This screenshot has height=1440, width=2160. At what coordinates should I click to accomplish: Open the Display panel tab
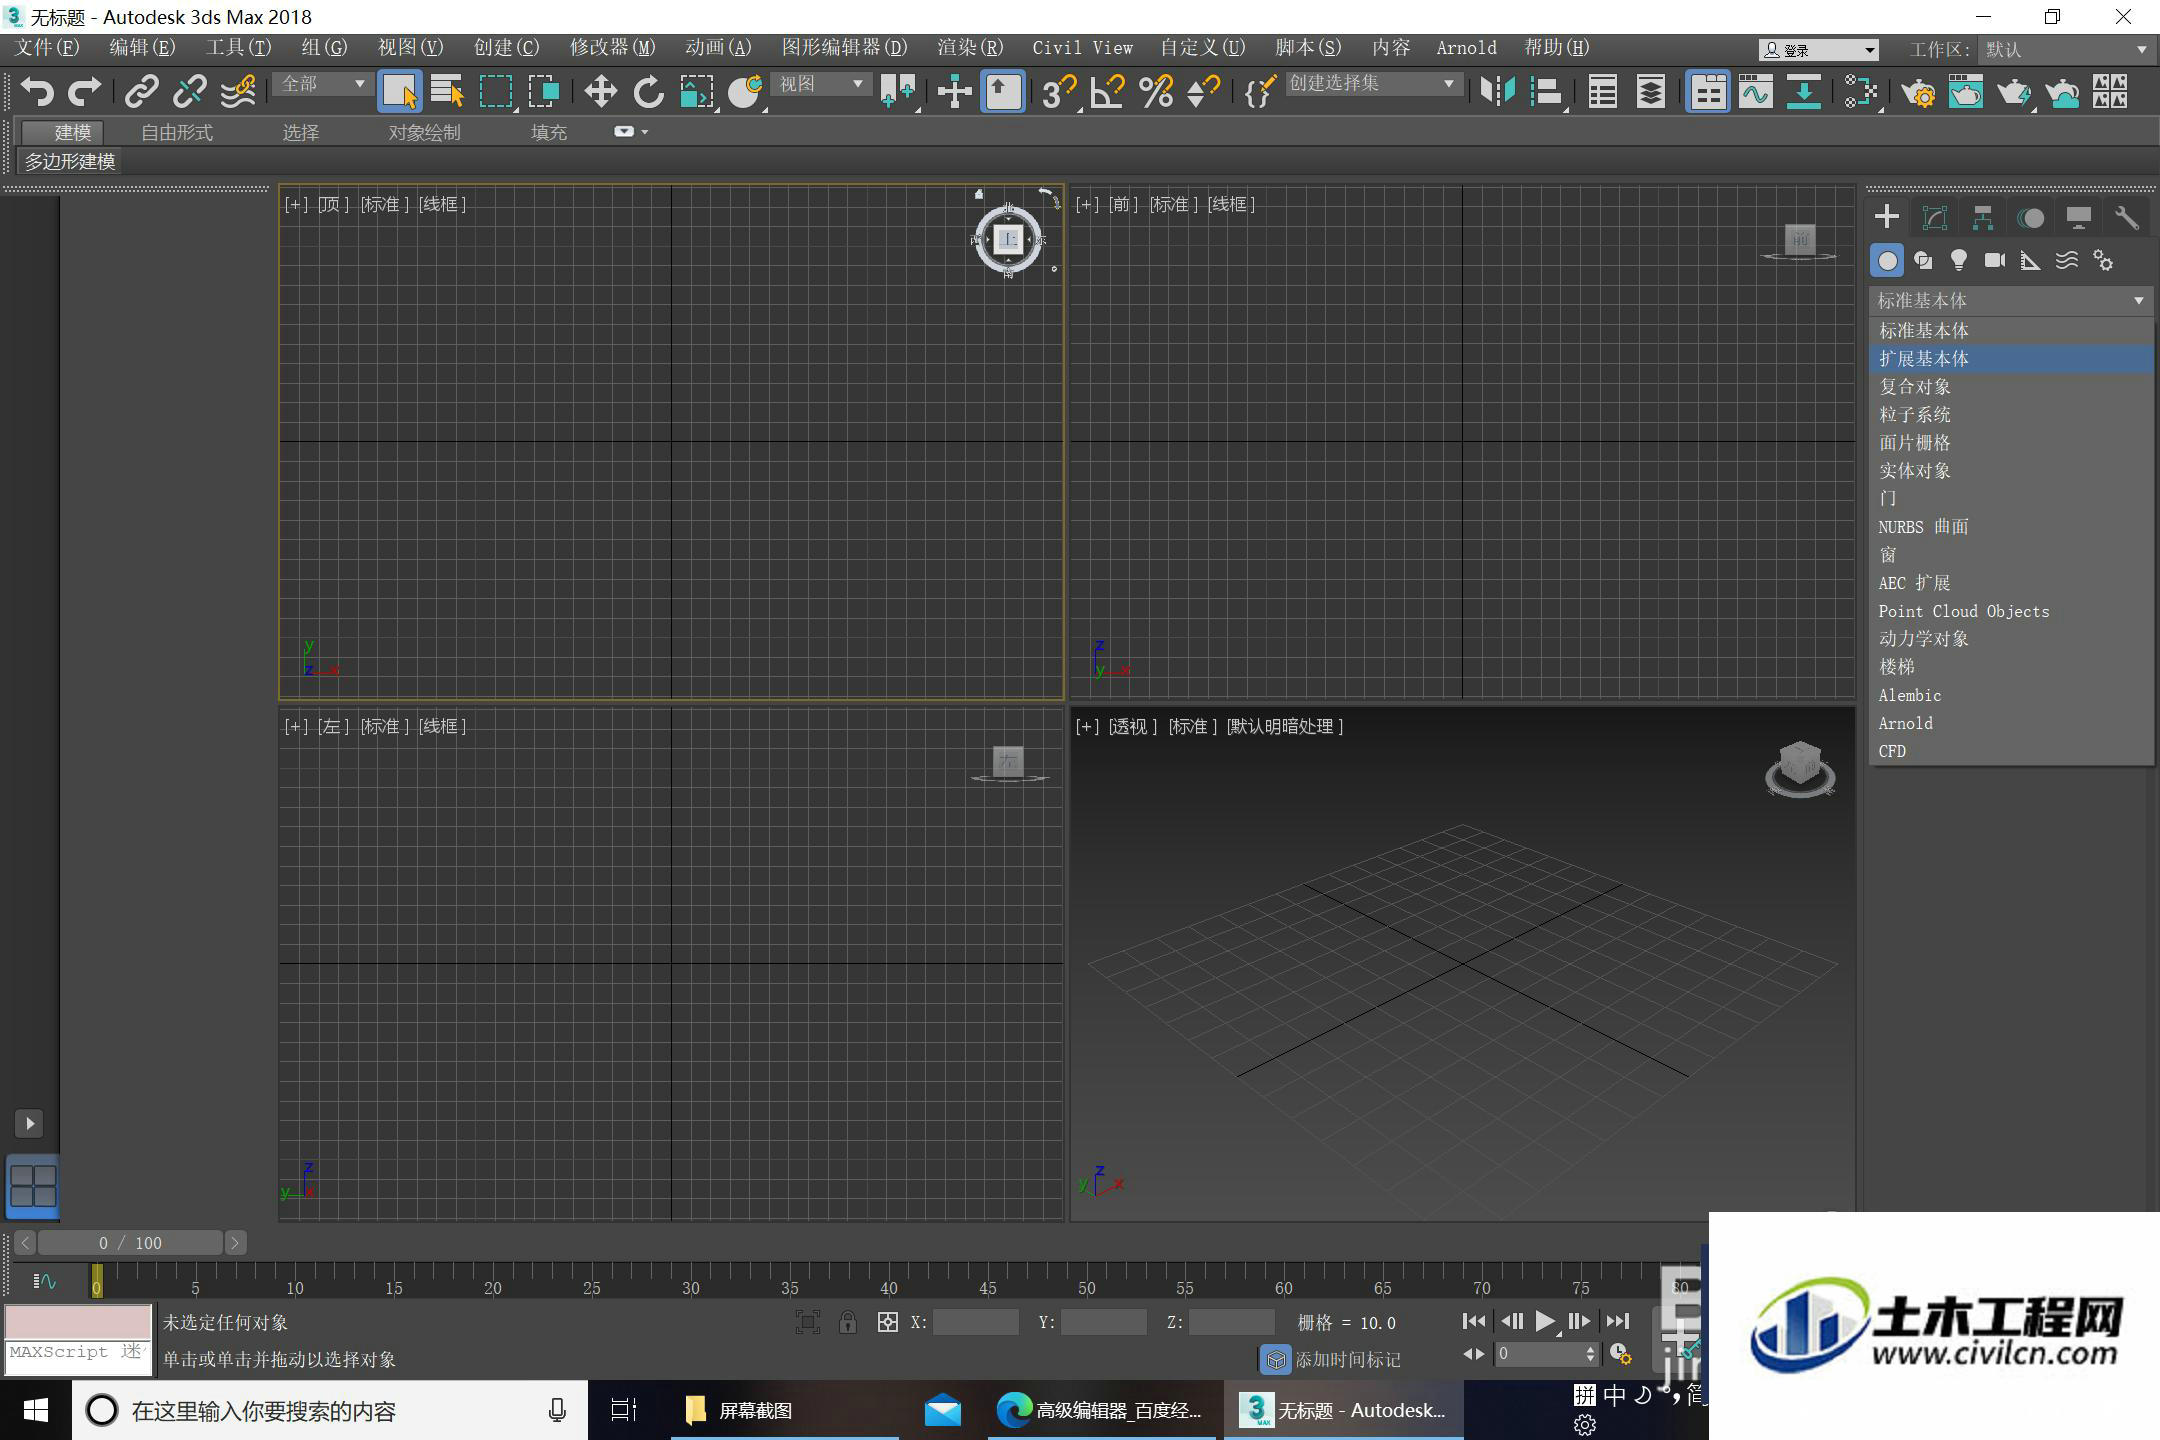pyautogui.click(x=2079, y=217)
